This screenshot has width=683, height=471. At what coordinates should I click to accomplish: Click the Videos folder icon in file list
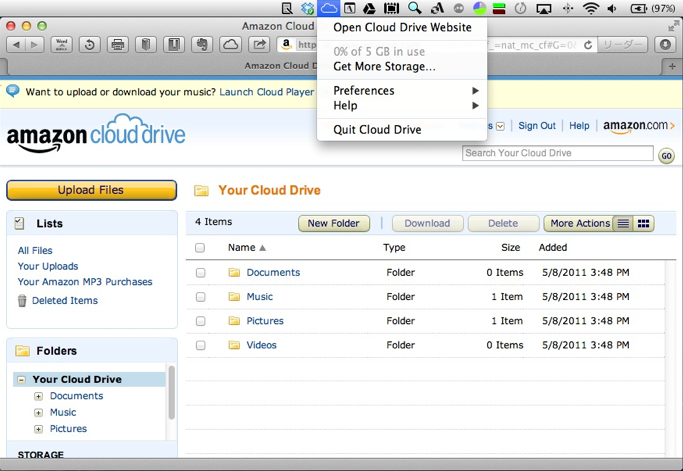point(234,345)
